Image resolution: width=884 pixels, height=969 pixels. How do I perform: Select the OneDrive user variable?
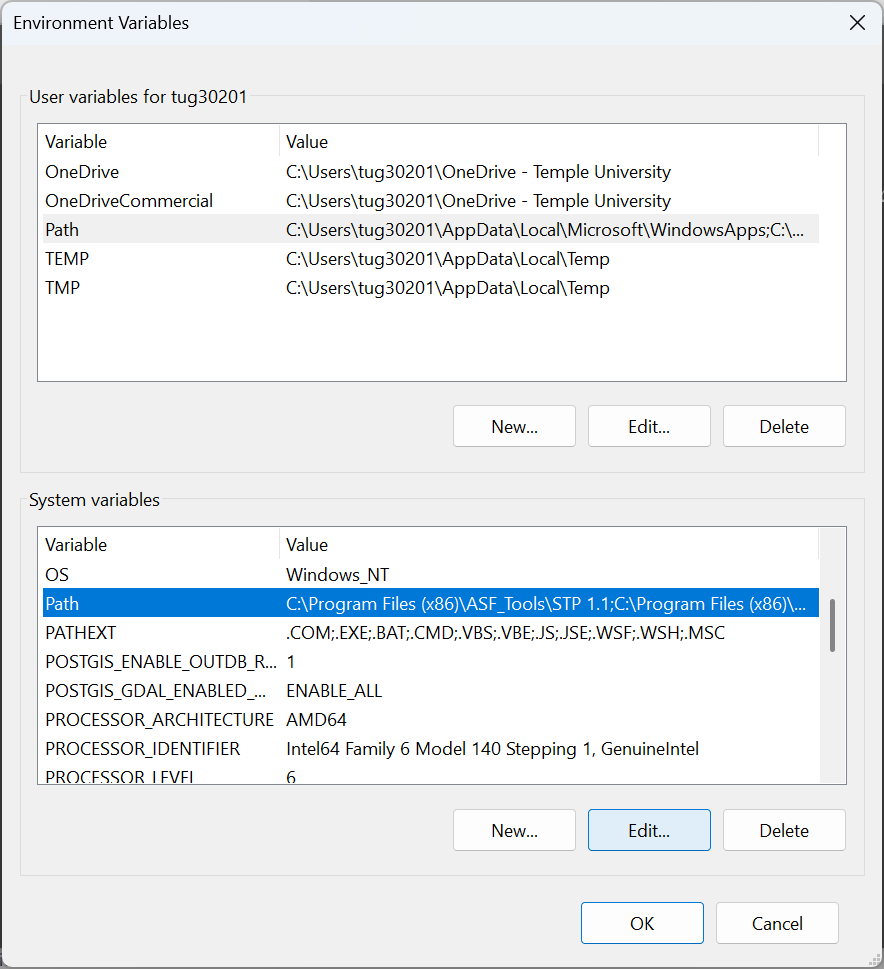[x=82, y=172]
